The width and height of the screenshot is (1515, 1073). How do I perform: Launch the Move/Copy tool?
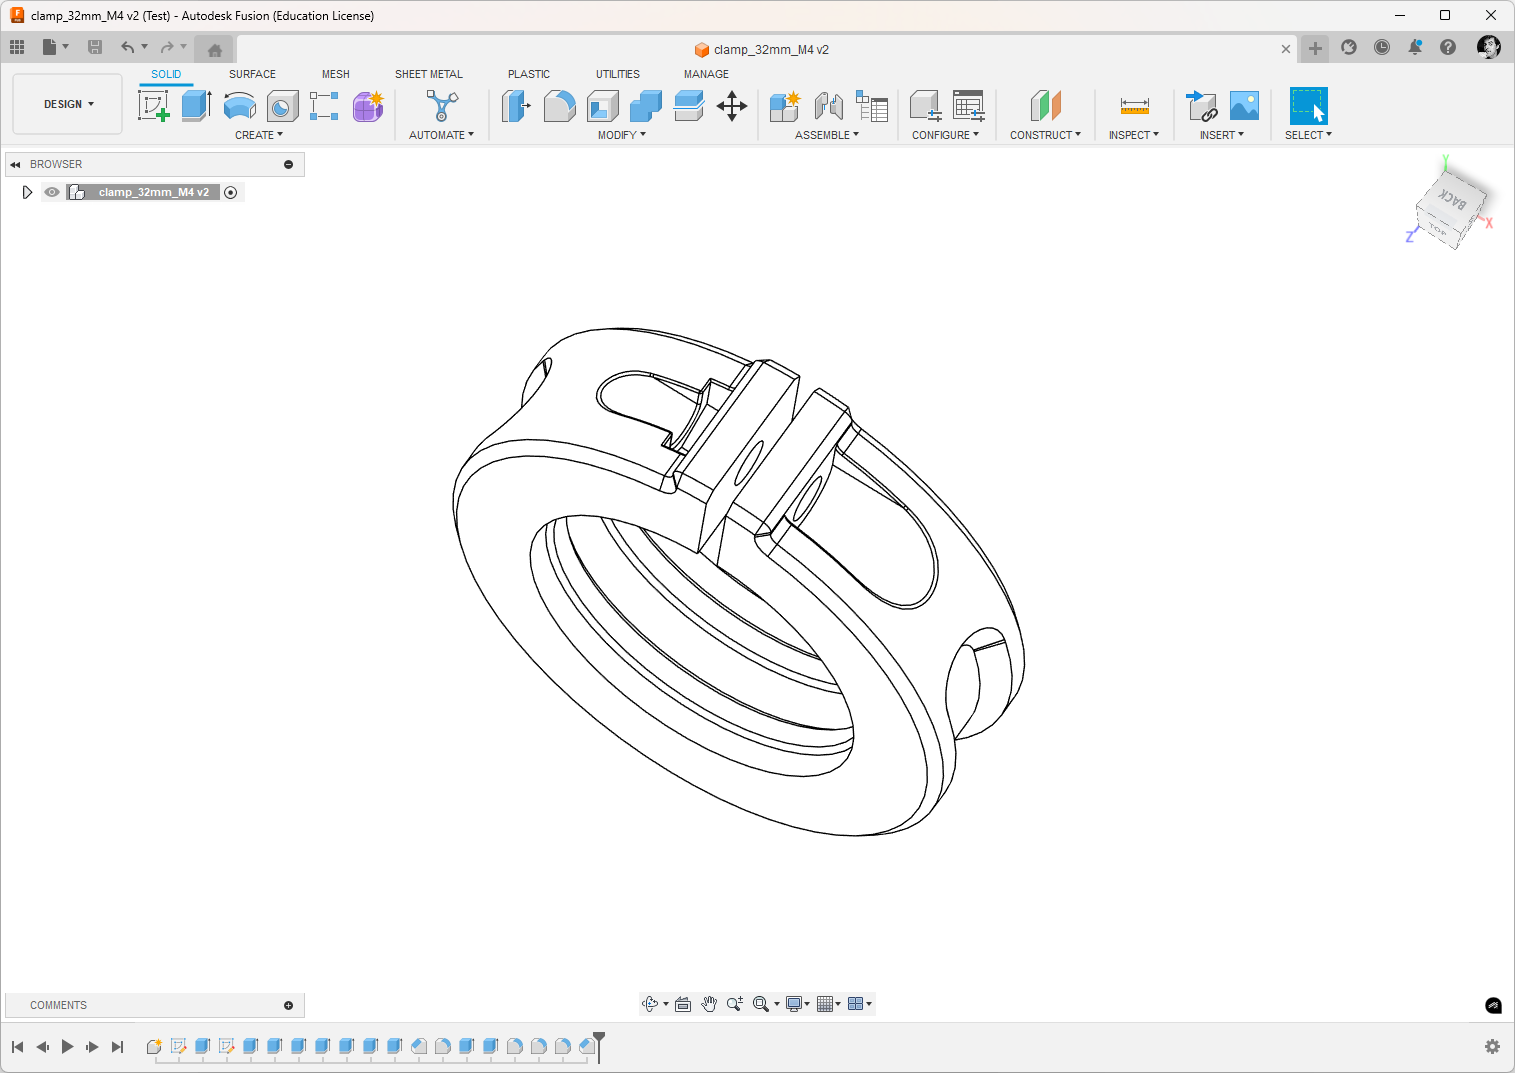(732, 105)
